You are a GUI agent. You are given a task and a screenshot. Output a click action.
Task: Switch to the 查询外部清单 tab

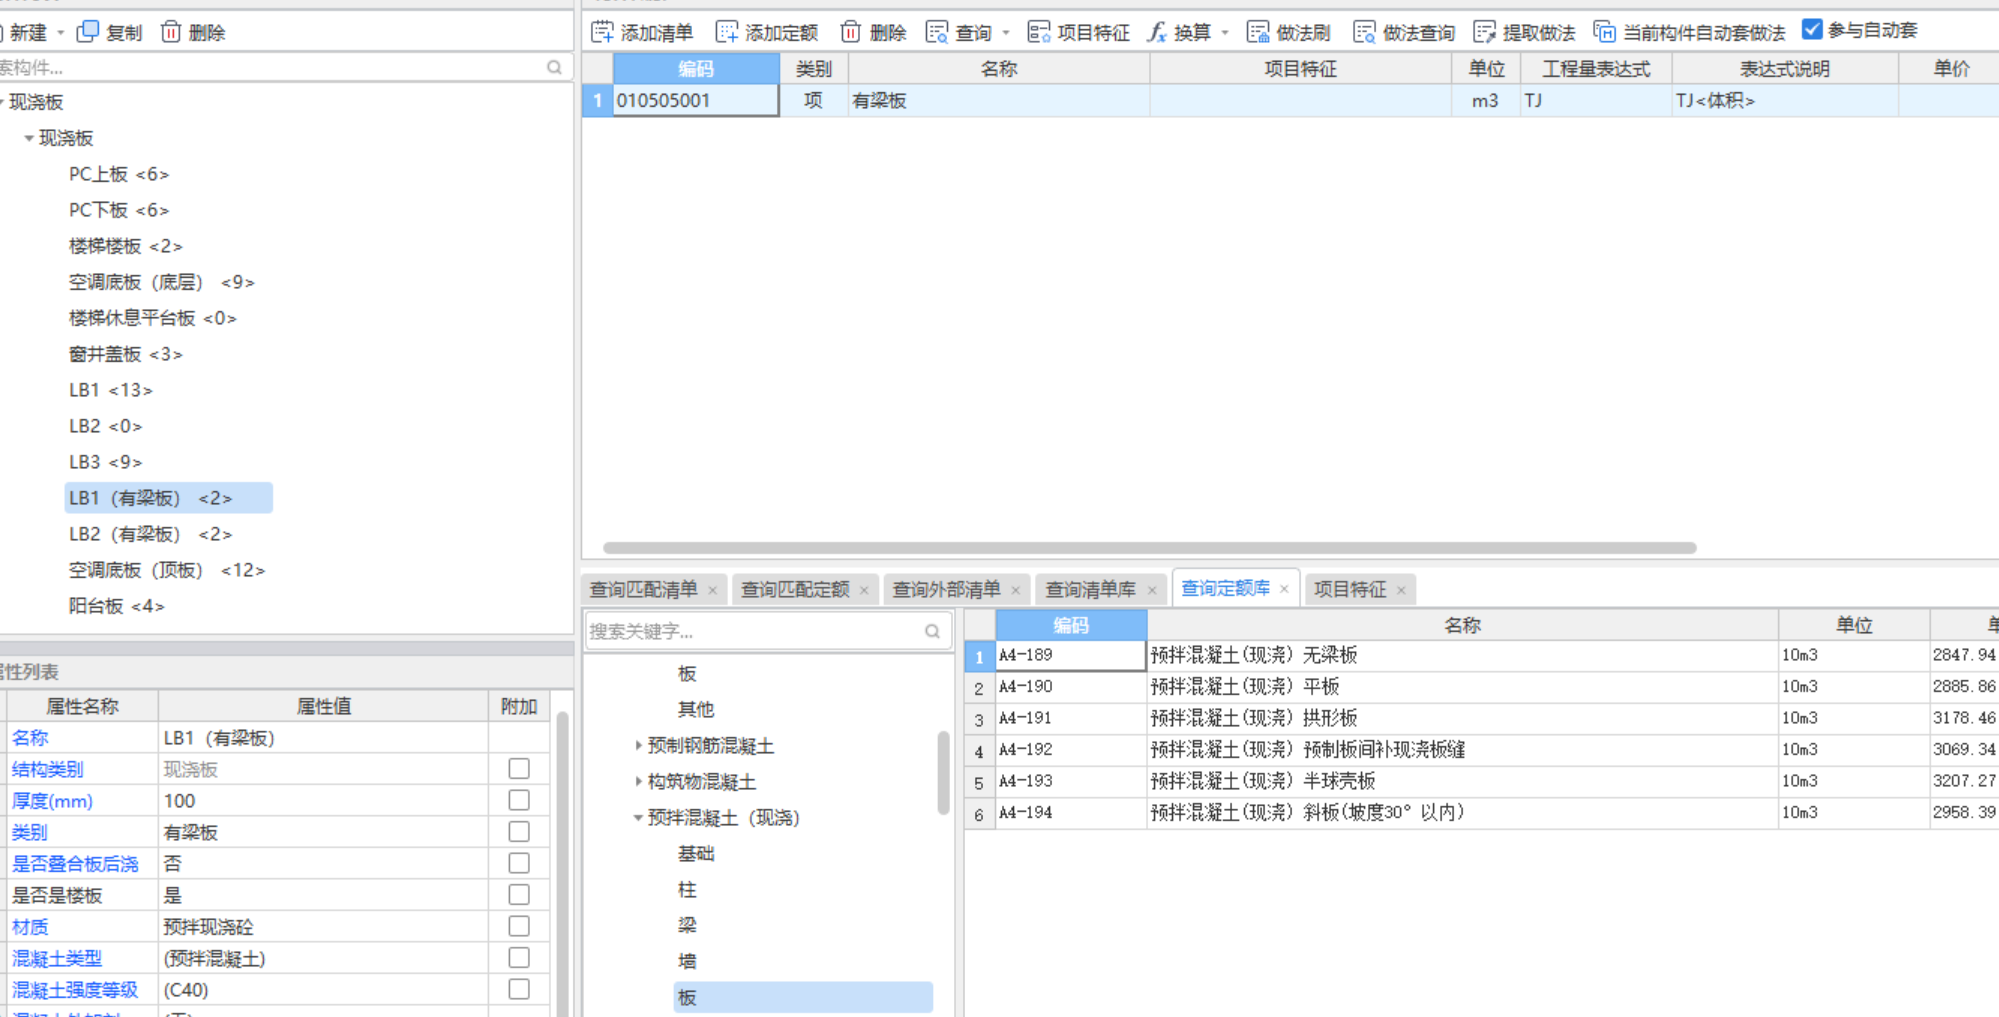click(946, 589)
